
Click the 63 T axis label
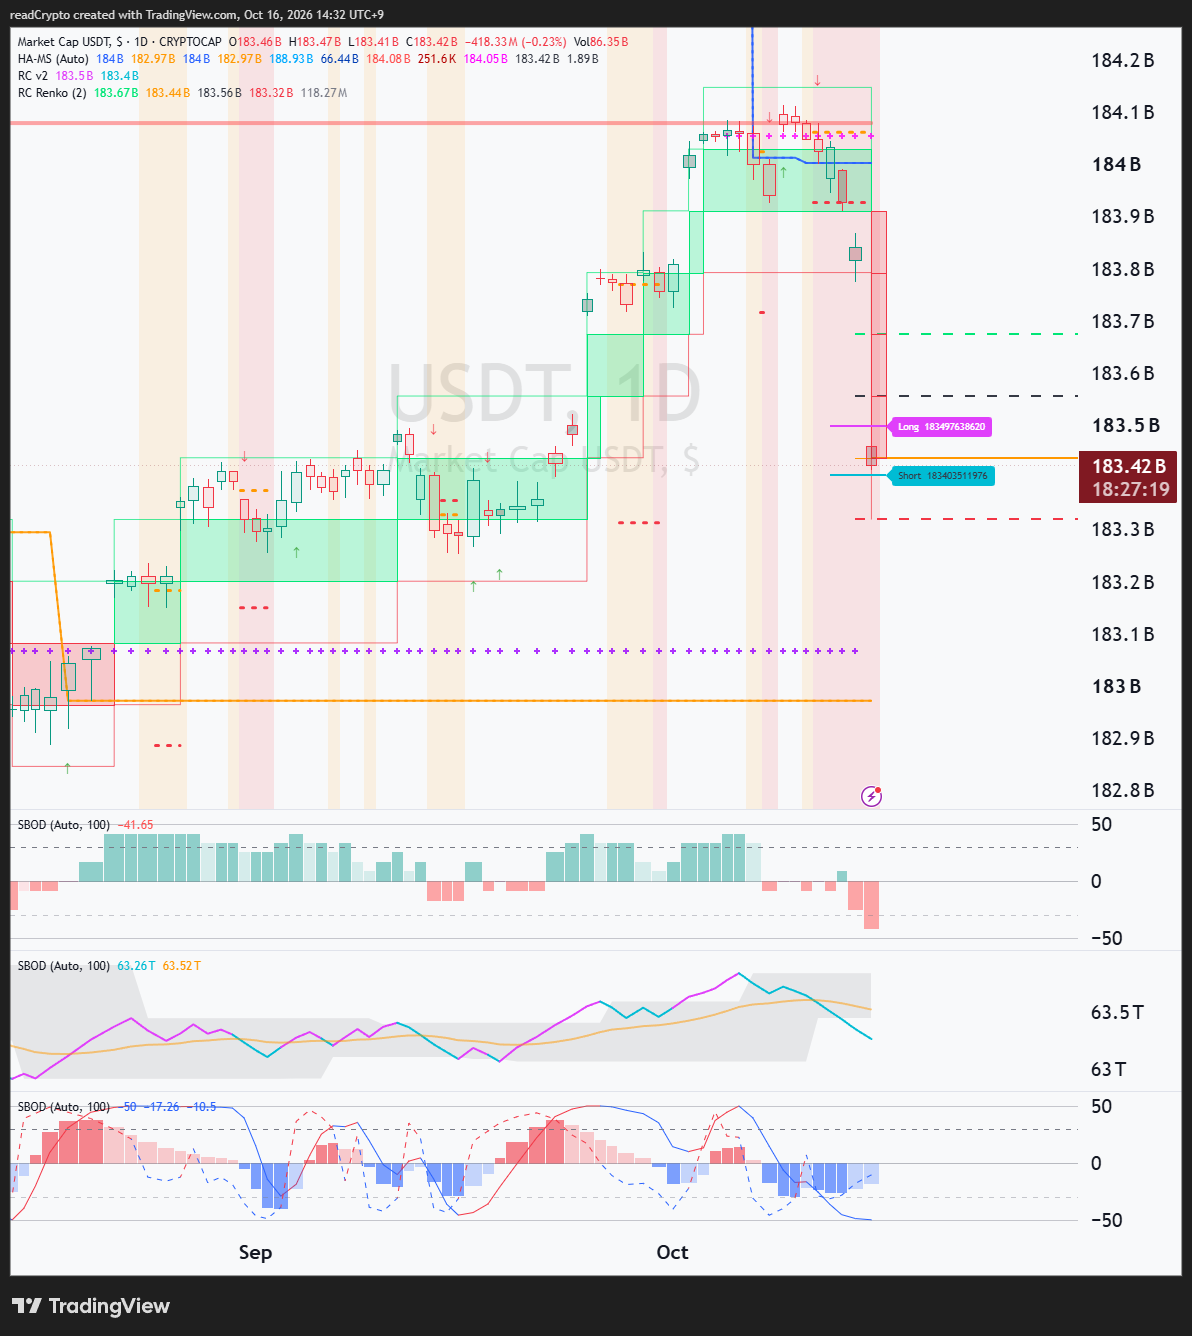(1108, 1070)
